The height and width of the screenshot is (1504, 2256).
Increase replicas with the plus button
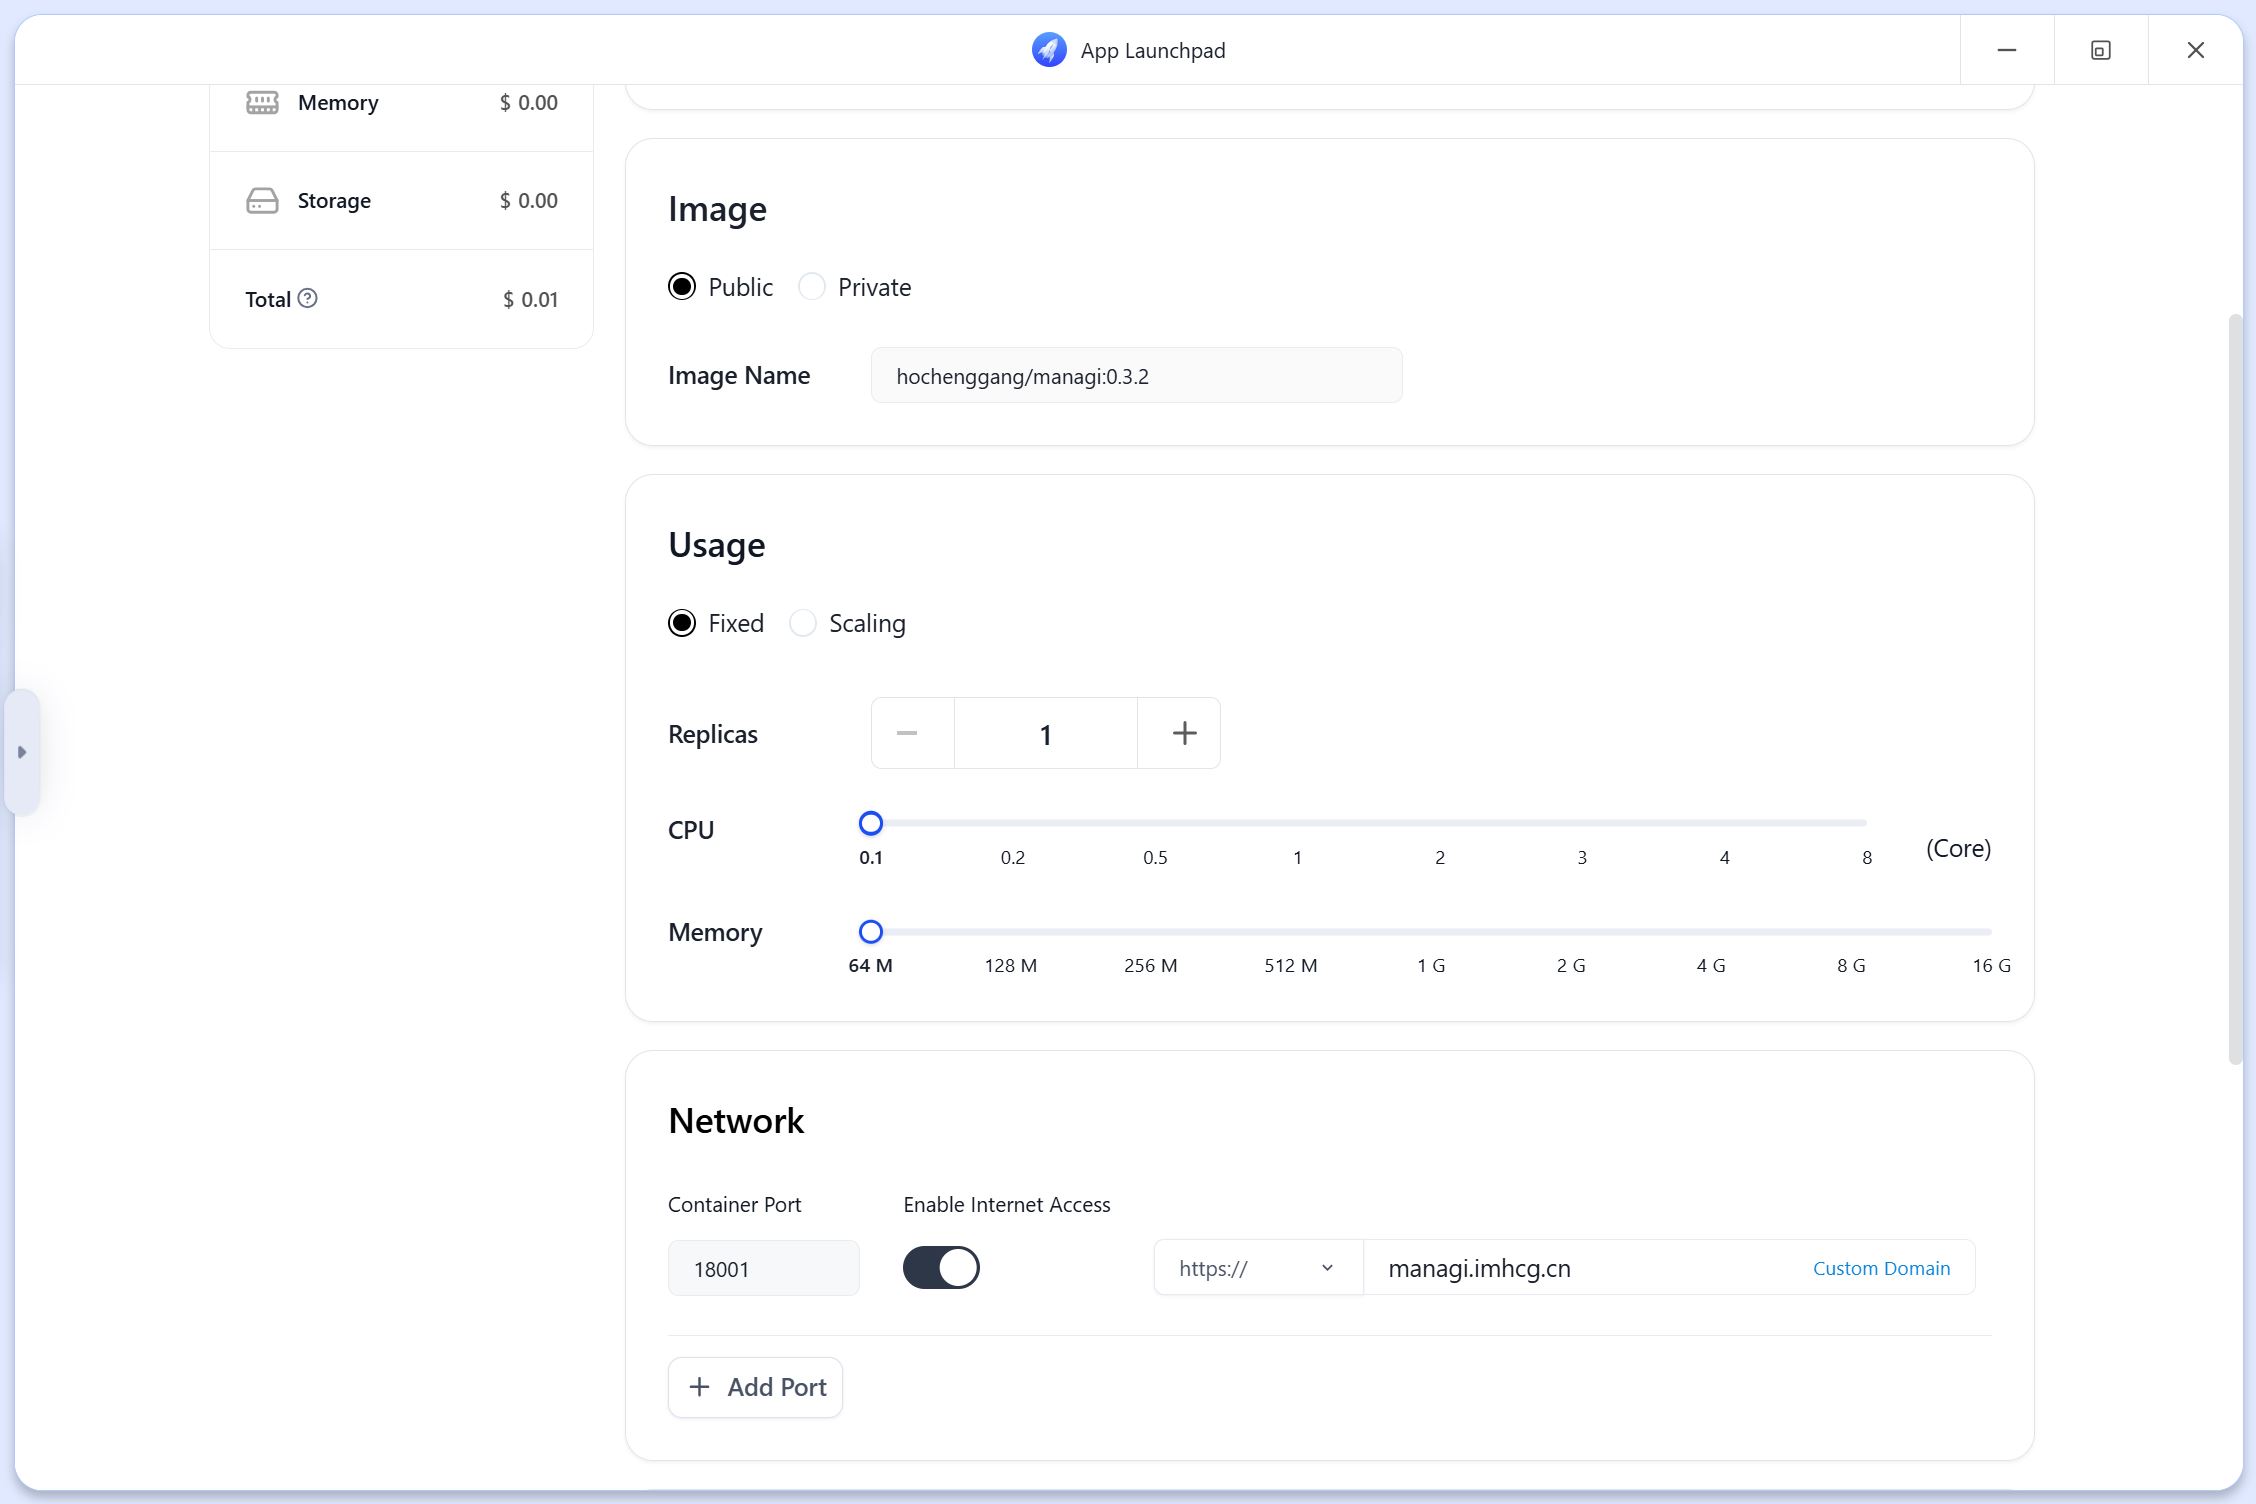pos(1180,733)
